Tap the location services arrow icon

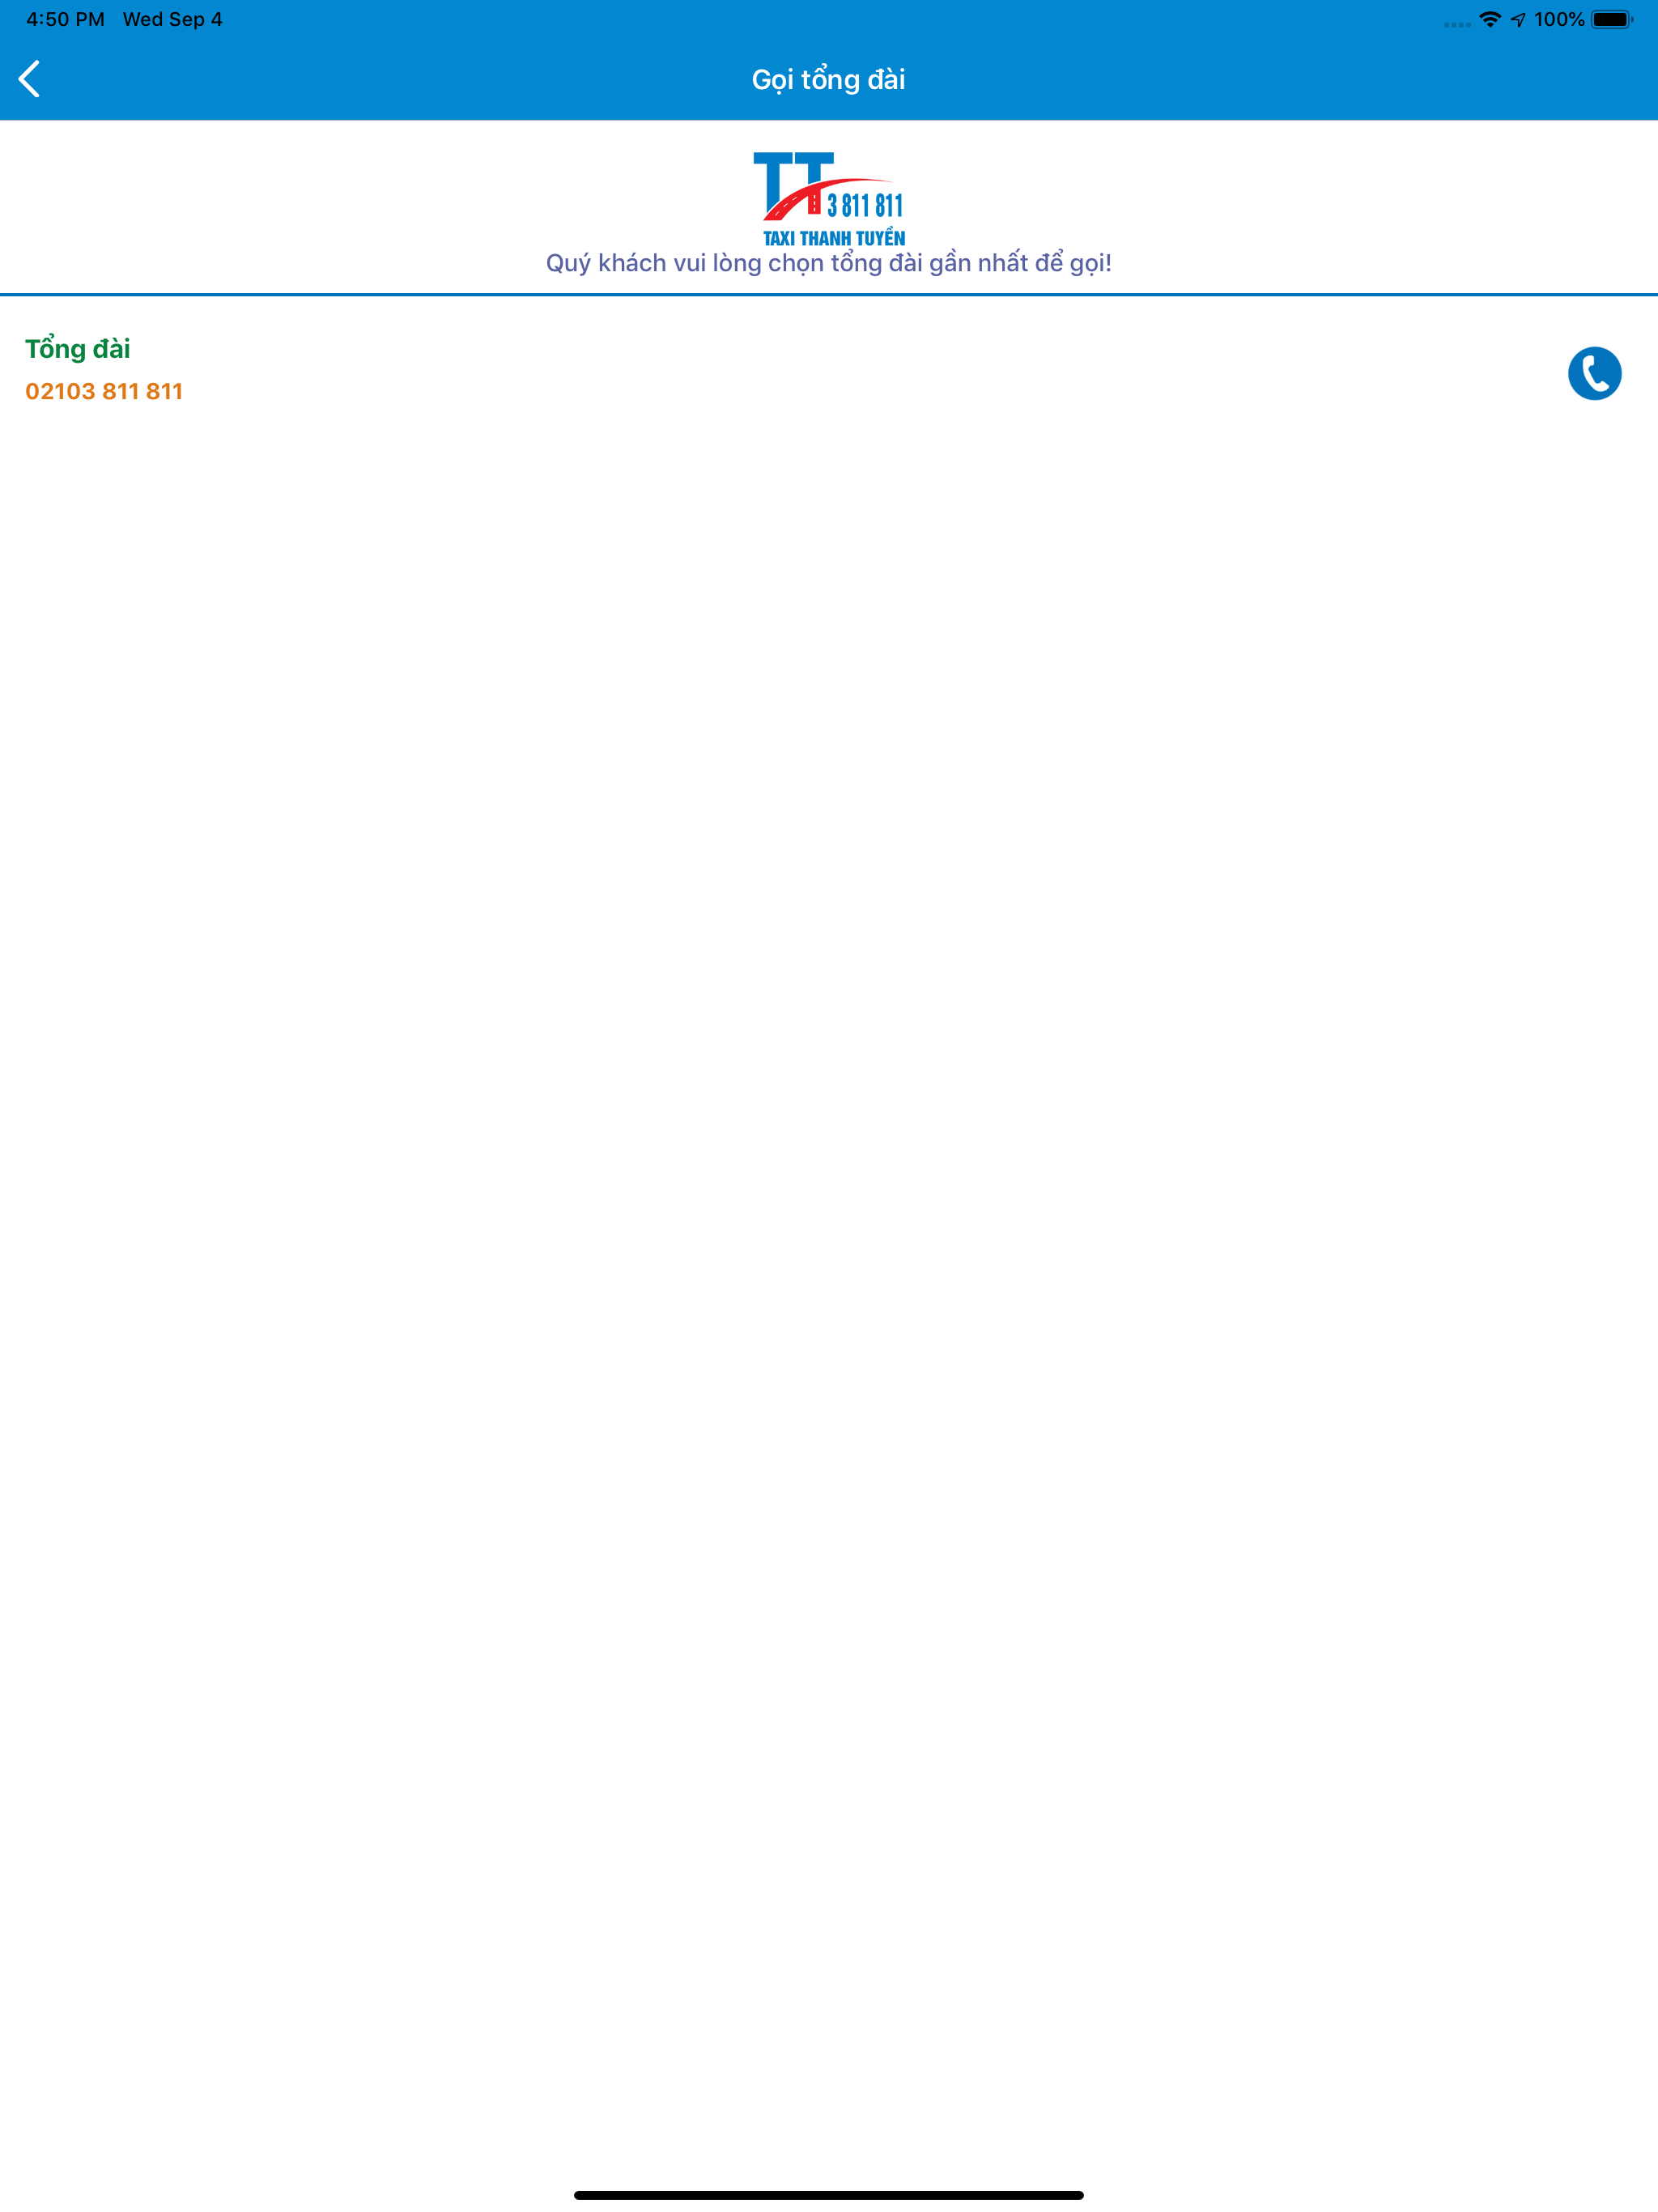click(1518, 20)
